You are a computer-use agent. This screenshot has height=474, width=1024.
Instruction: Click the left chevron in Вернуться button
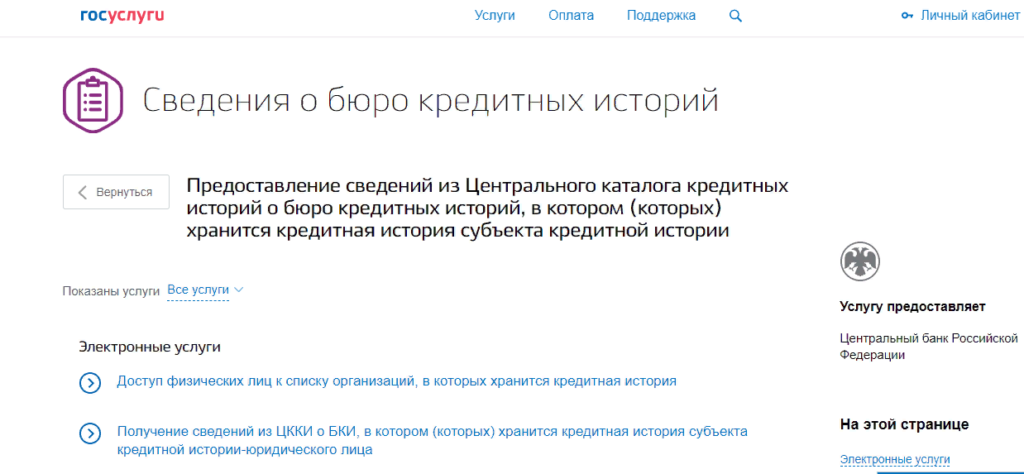pyautogui.click(x=82, y=192)
